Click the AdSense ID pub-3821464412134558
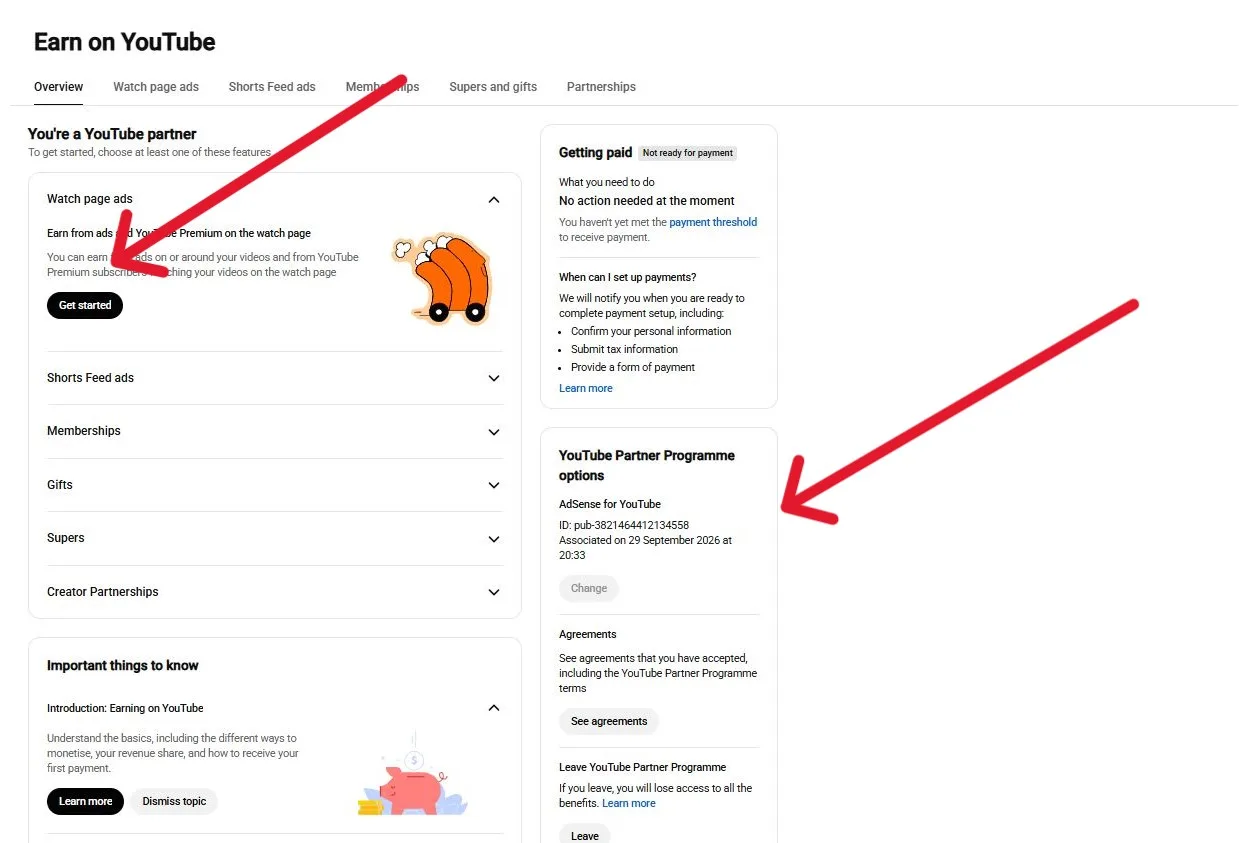 click(624, 525)
